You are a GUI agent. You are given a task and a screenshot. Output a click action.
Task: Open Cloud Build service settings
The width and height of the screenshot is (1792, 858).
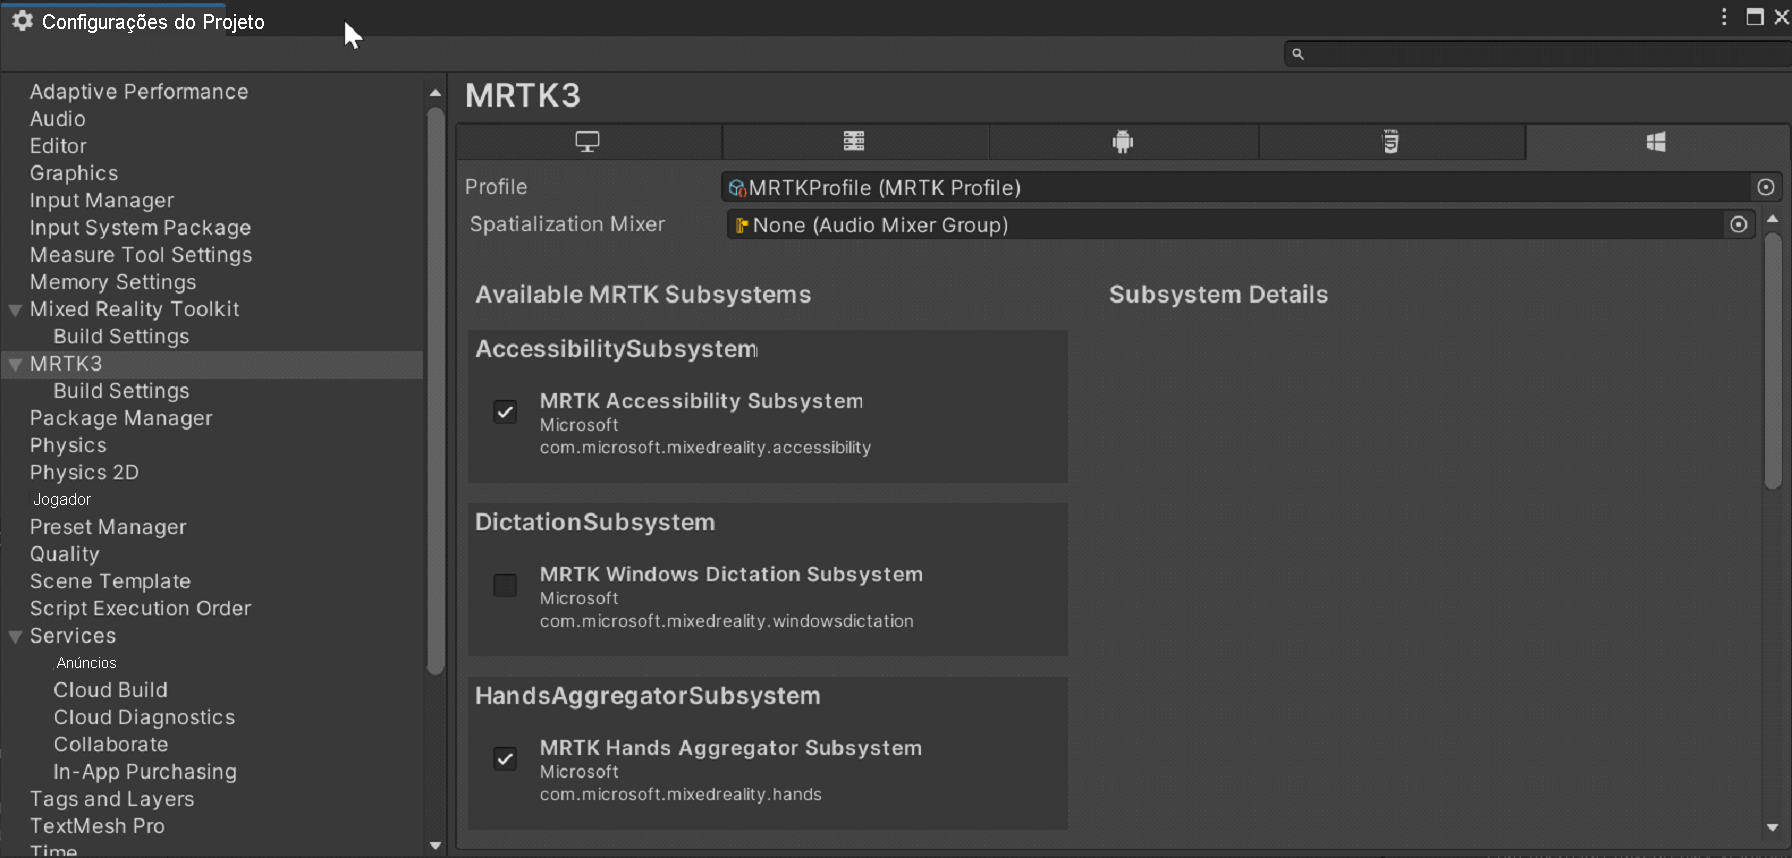pyautogui.click(x=111, y=690)
